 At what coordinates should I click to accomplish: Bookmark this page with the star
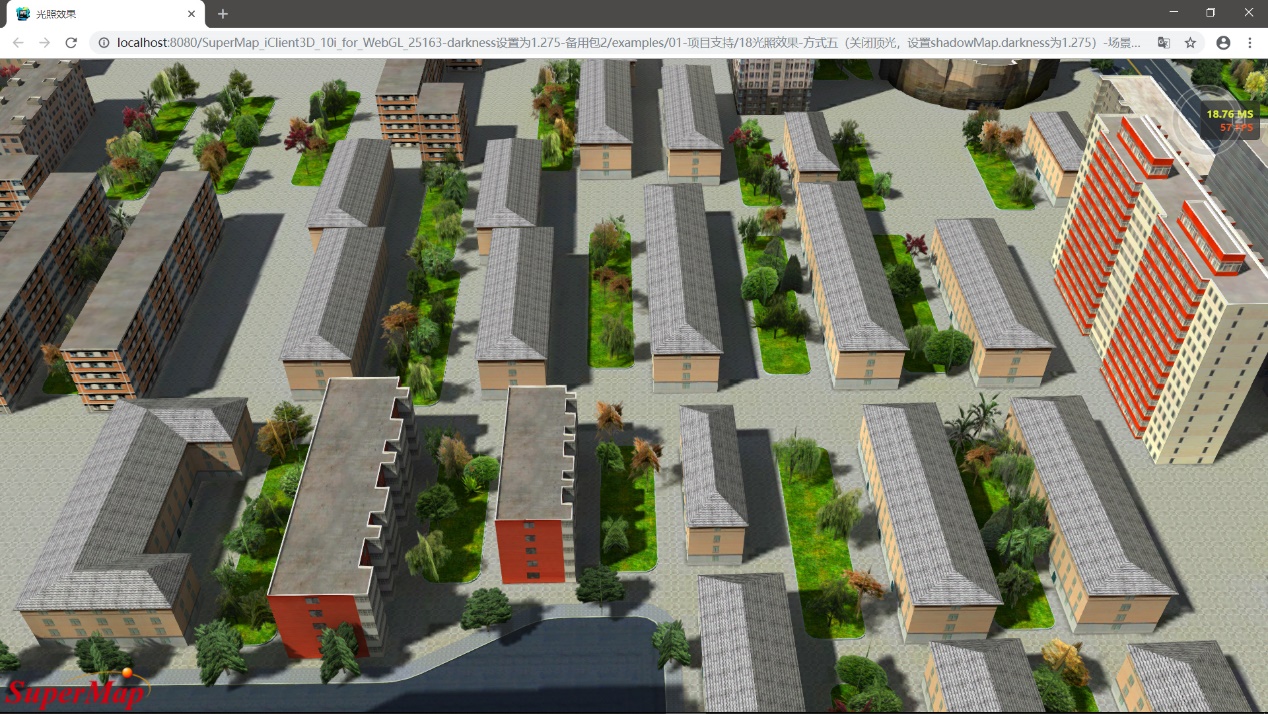(1190, 43)
